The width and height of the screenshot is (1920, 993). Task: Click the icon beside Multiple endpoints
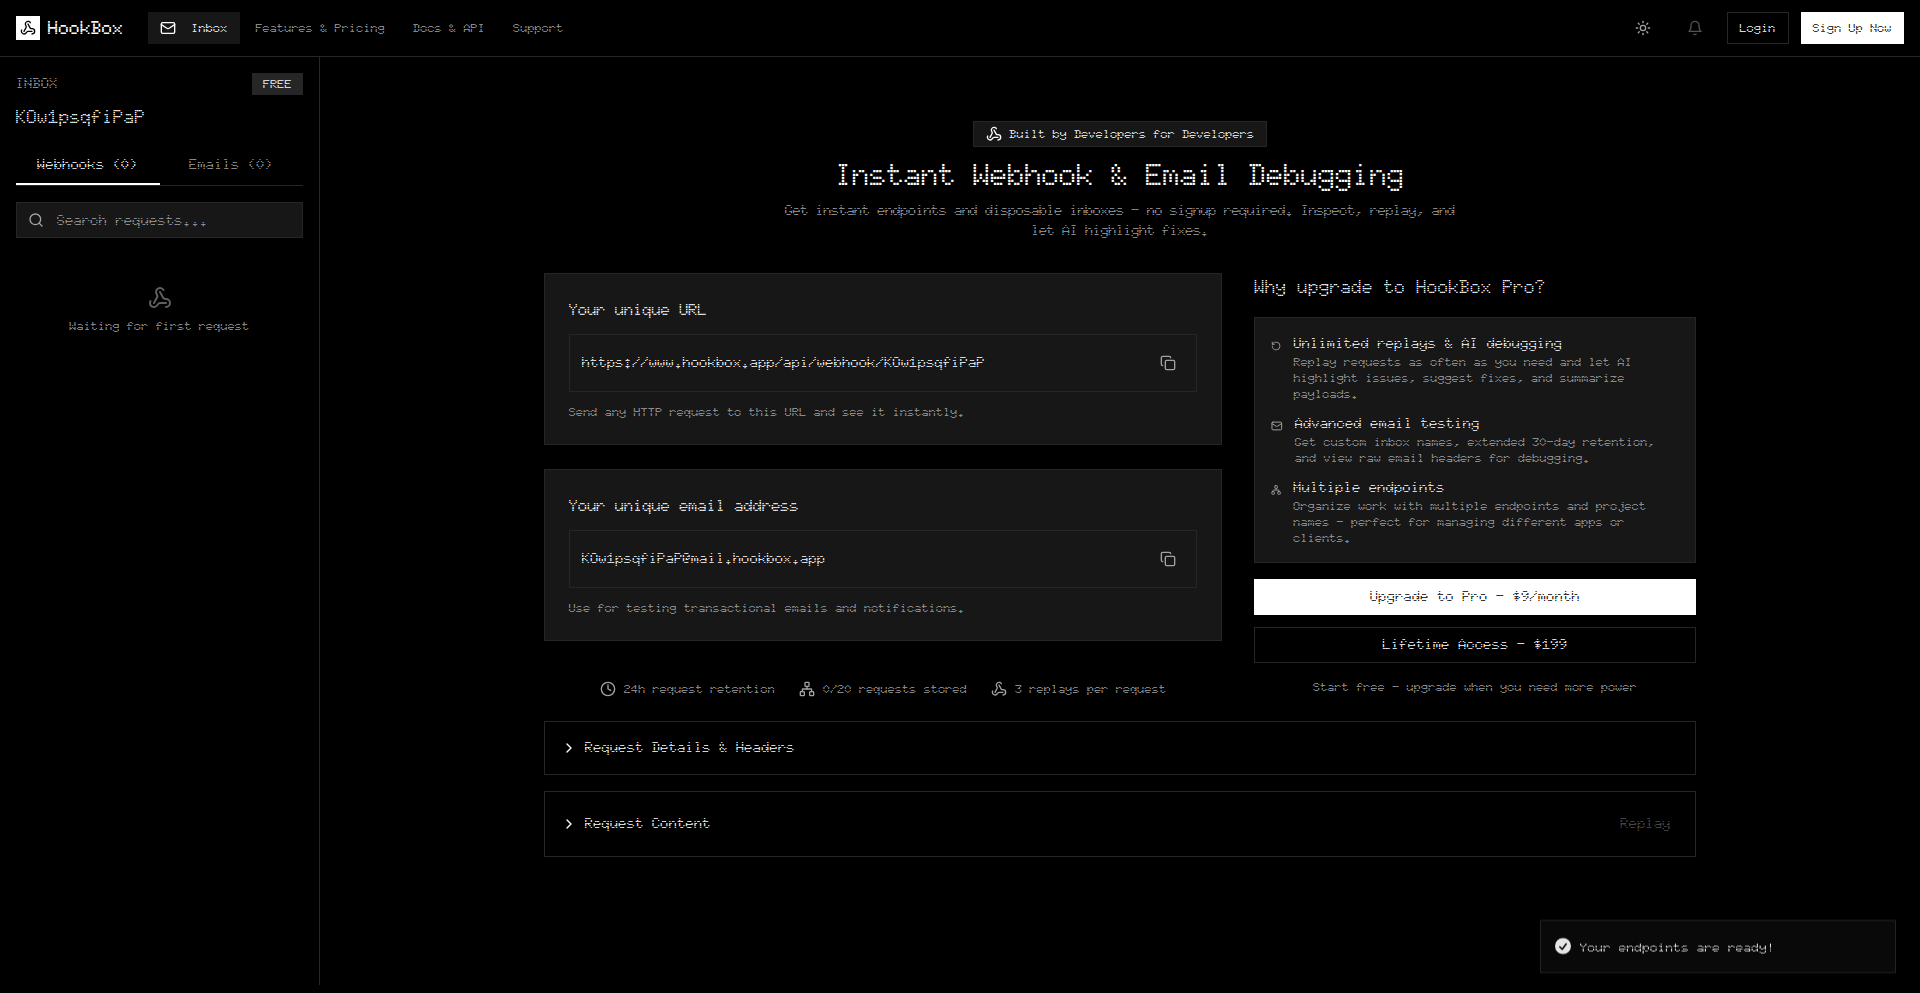click(x=1276, y=490)
